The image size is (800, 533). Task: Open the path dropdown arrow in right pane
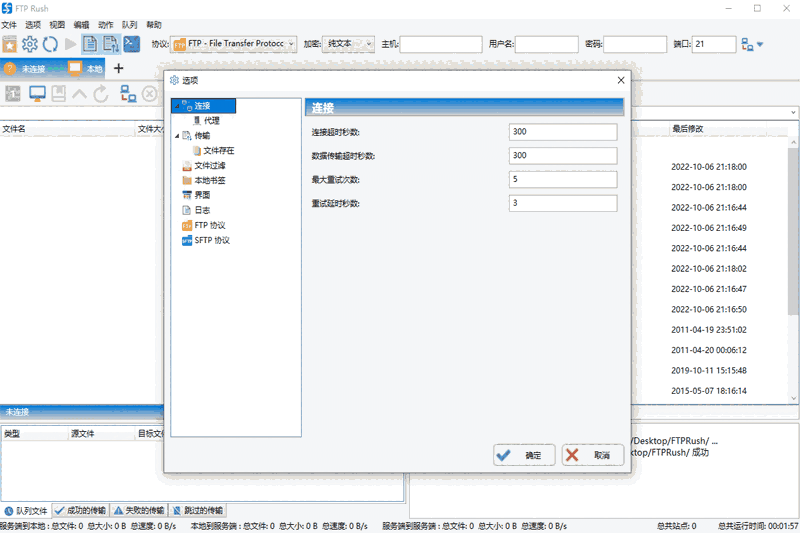(793, 112)
